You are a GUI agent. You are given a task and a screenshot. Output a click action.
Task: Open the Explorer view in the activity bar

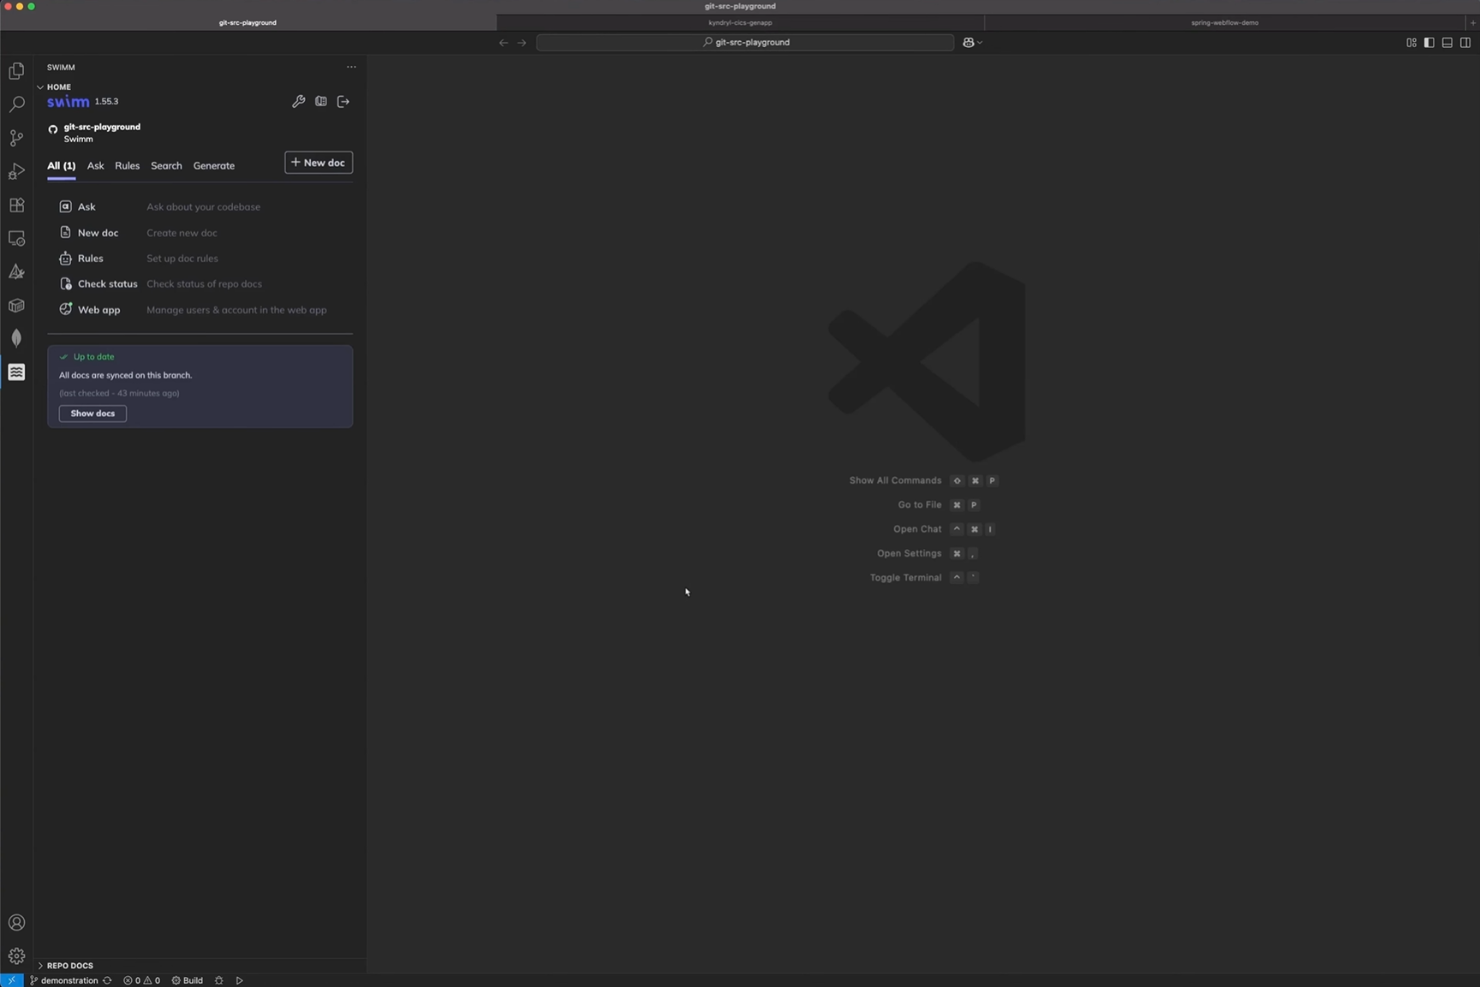16,70
